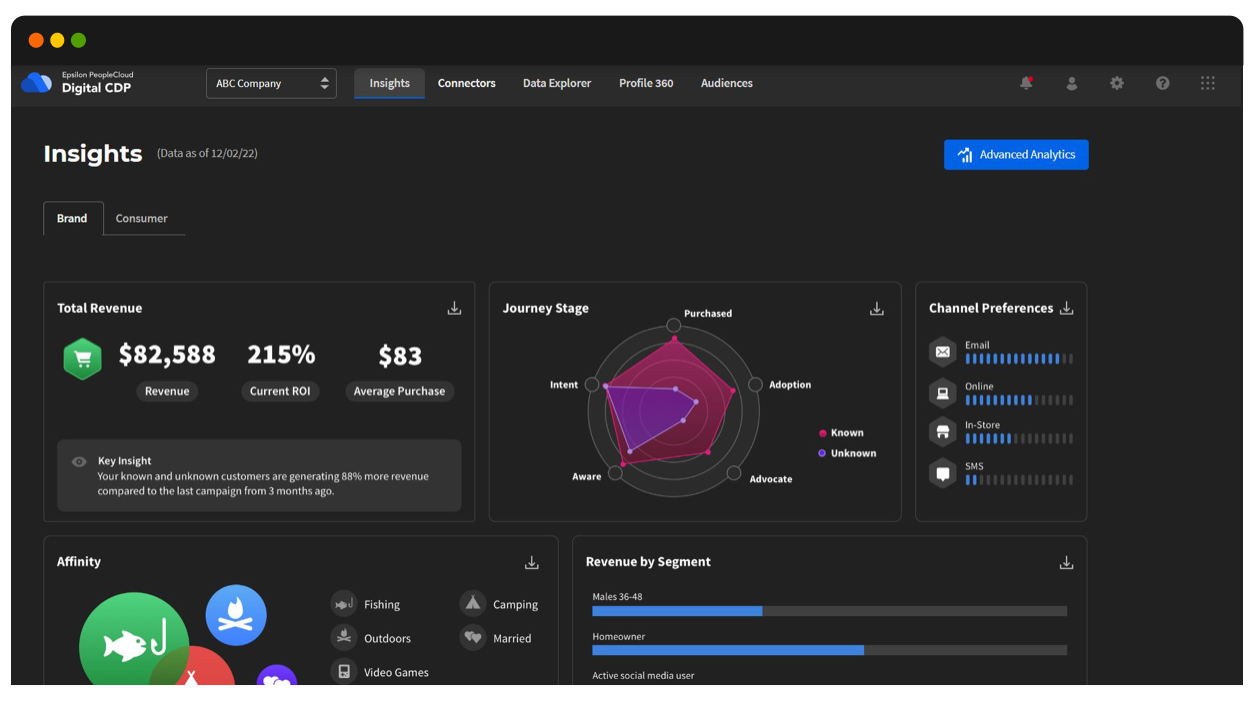The width and height of the screenshot is (1252, 704).
Task: Open the app grid launcher
Action: pos(1207,84)
